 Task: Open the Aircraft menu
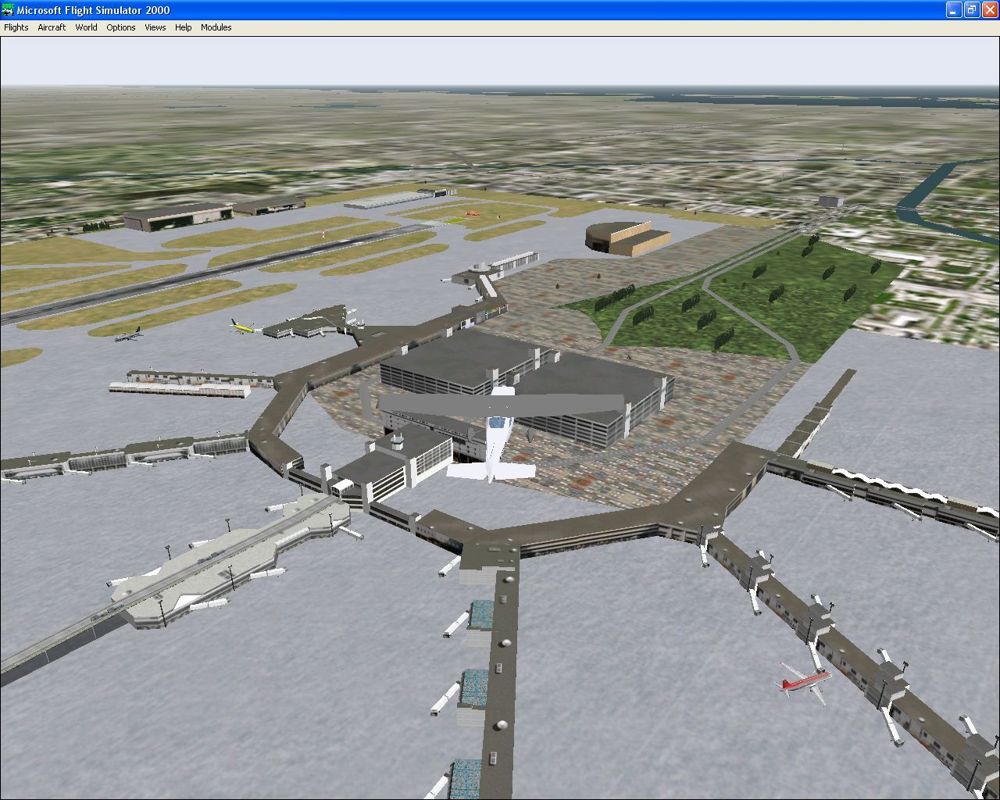[x=51, y=27]
